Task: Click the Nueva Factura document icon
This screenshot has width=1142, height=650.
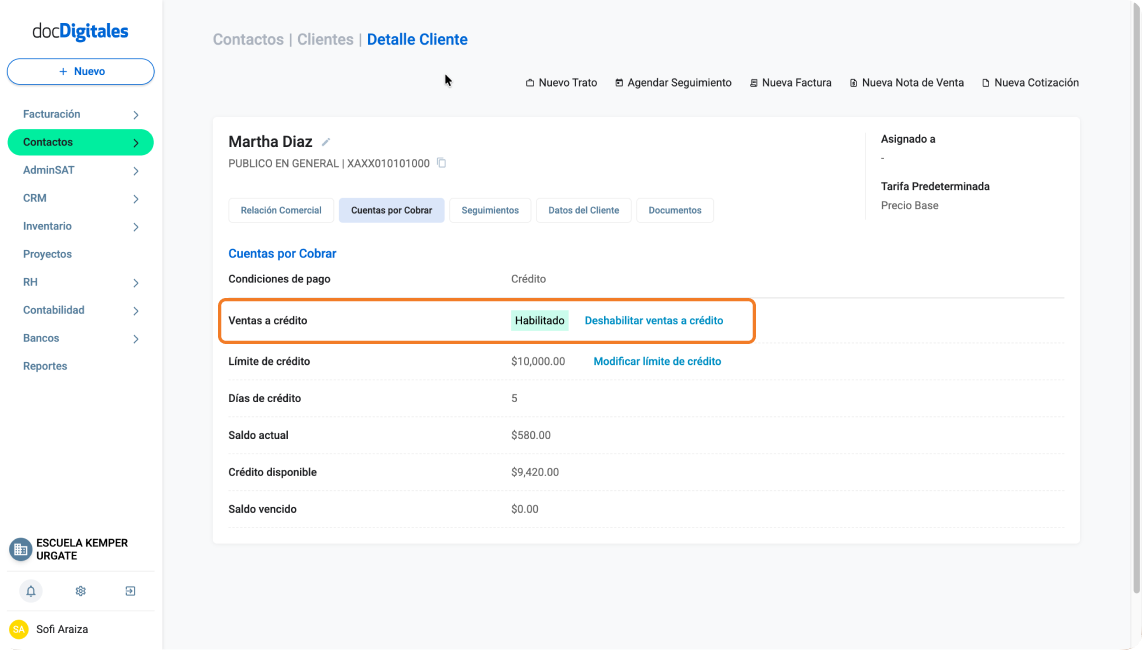Action: pos(753,83)
